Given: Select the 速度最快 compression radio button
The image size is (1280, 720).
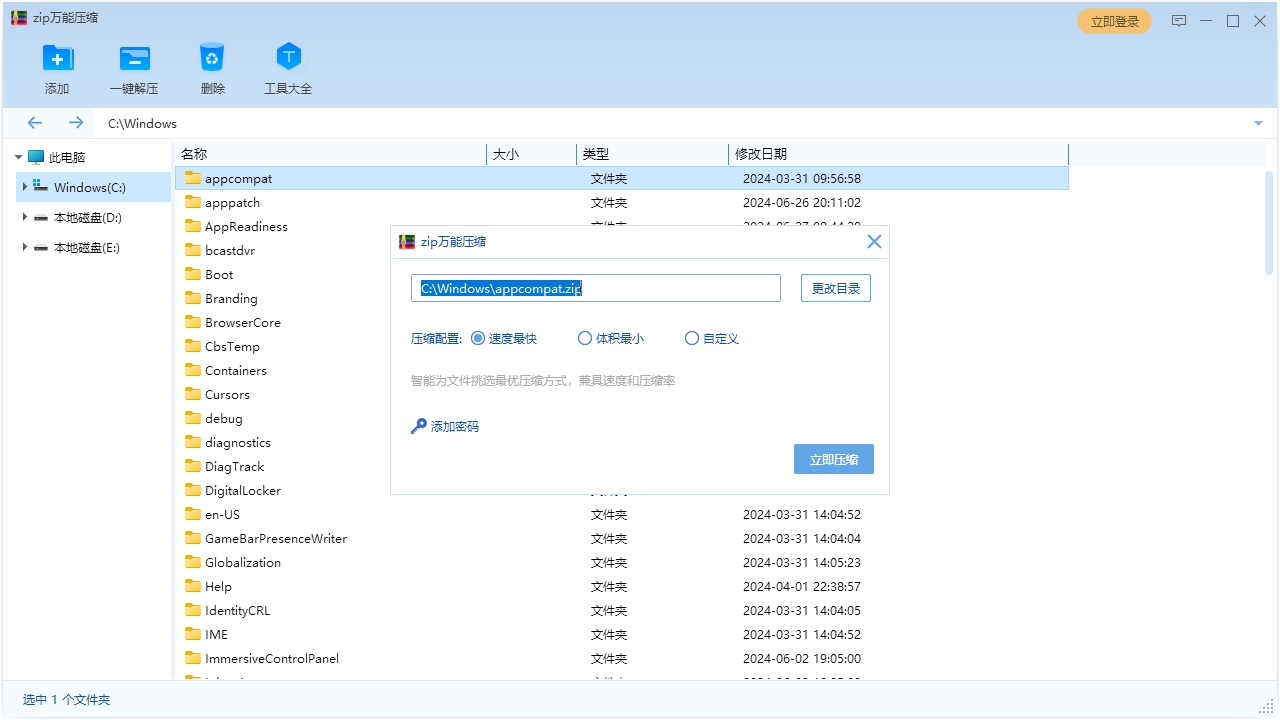Looking at the screenshot, I should 480,338.
